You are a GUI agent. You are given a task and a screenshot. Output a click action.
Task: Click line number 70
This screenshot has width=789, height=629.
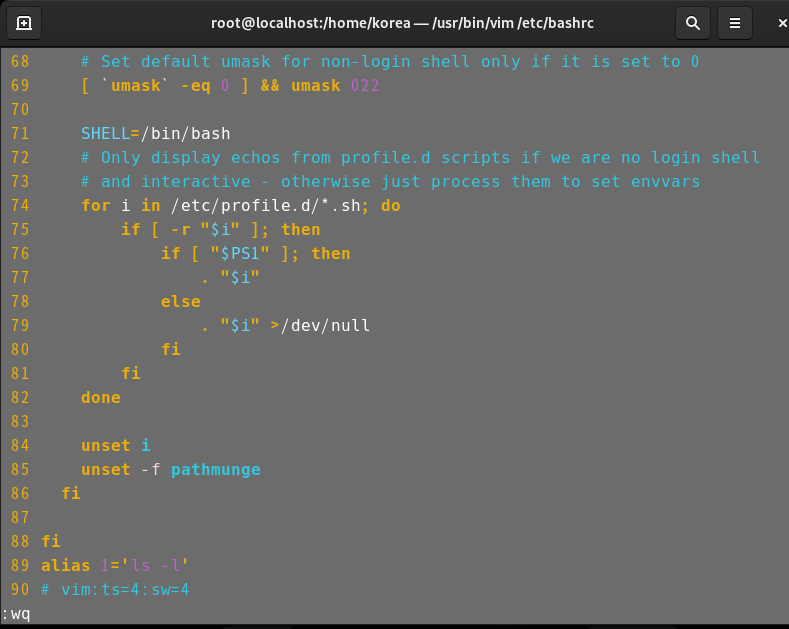pos(20,109)
